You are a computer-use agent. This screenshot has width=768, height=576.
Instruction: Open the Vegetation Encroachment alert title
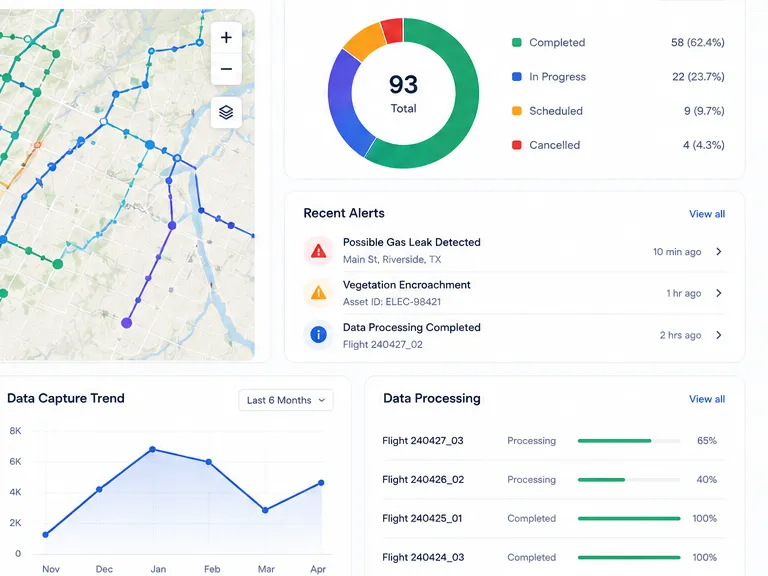pos(407,285)
